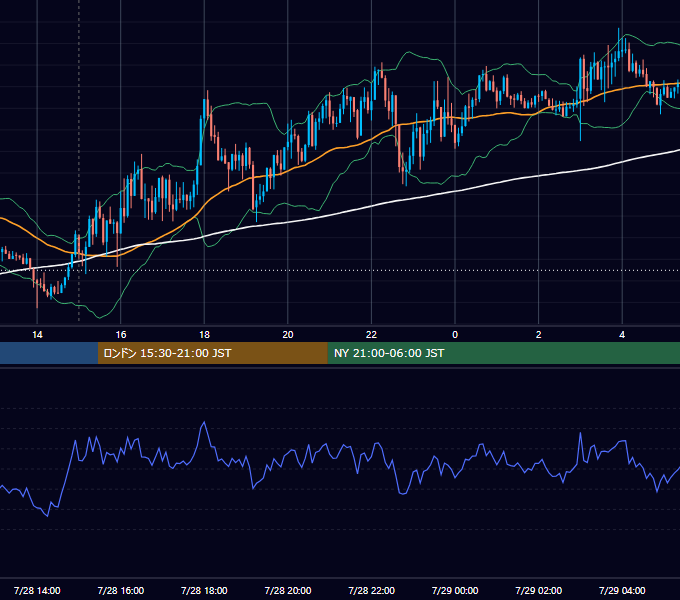Click the 0 hour axis label

point(455,335)
